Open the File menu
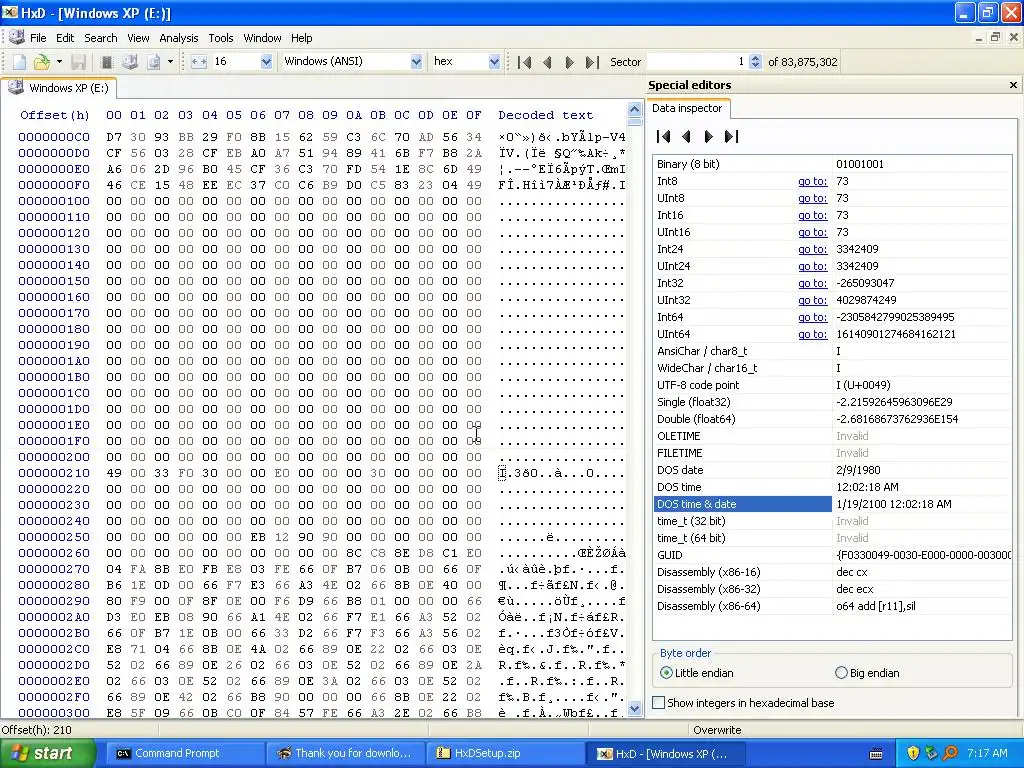This screenshot has width=1024, height=768. tap(38, 38)
